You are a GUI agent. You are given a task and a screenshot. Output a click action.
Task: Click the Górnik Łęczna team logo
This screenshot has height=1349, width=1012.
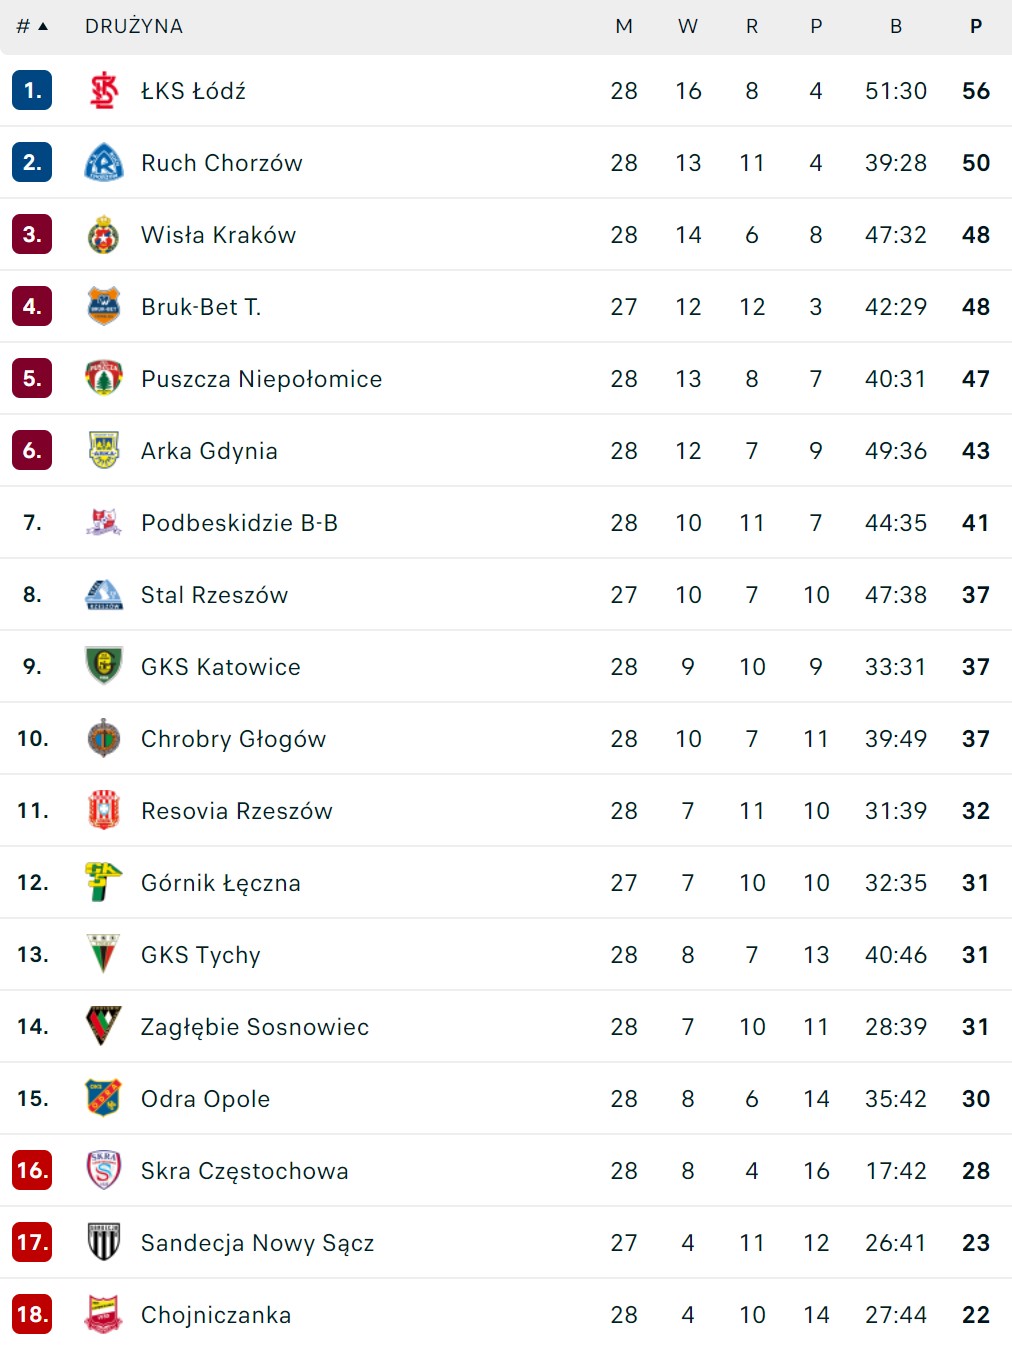(104, 883)
